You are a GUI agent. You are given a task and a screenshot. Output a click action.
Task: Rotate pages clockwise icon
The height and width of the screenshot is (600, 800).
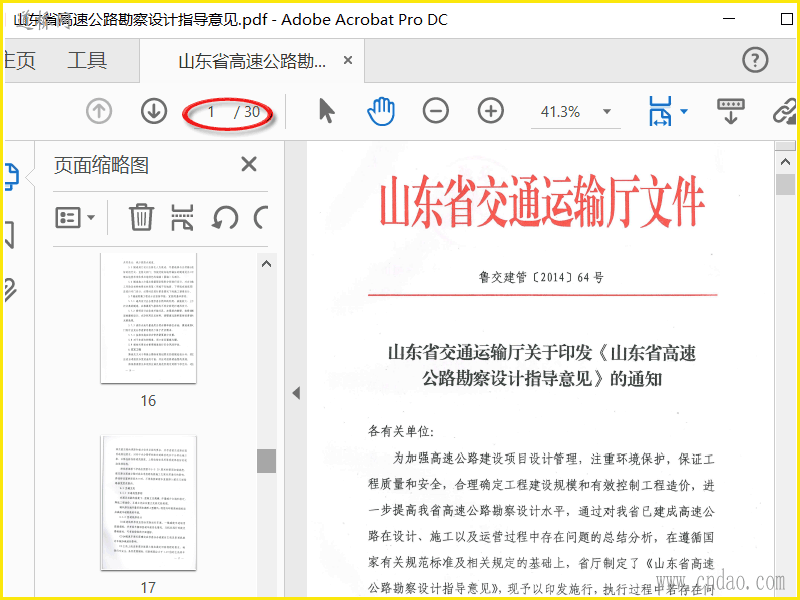click(261, 217)
